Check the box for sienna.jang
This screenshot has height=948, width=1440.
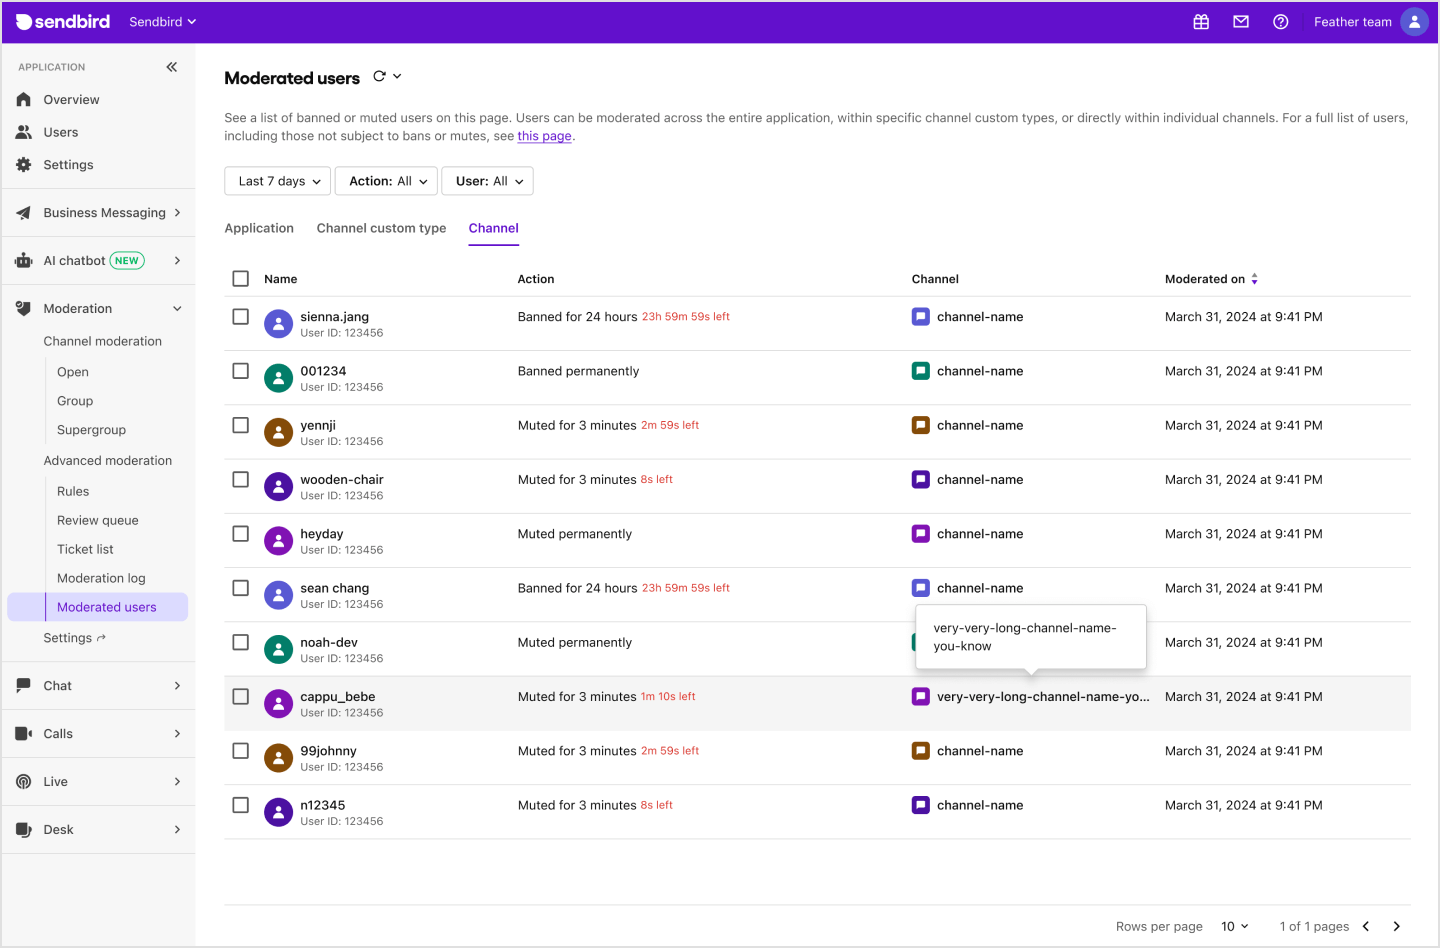coord(241,317)
